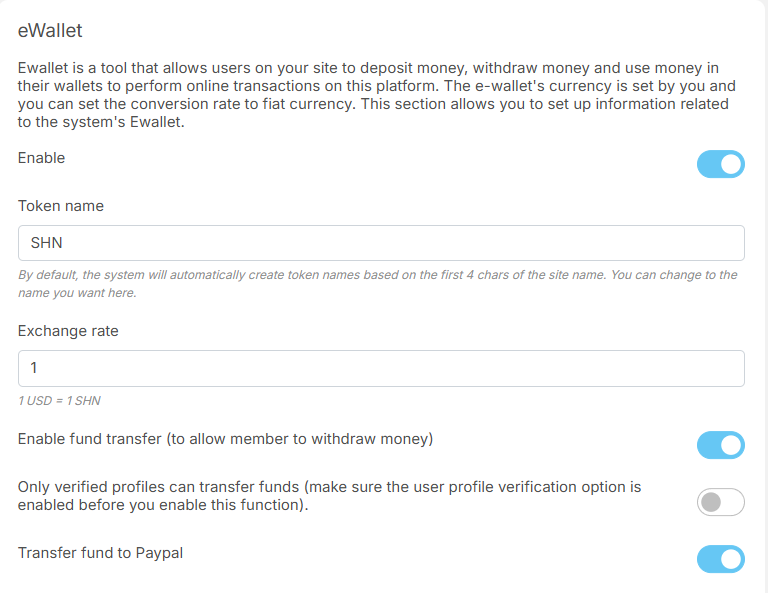Switch off Transfer fund to Paypal
This screenshot has height=593, width=768.
click(720, 559)
